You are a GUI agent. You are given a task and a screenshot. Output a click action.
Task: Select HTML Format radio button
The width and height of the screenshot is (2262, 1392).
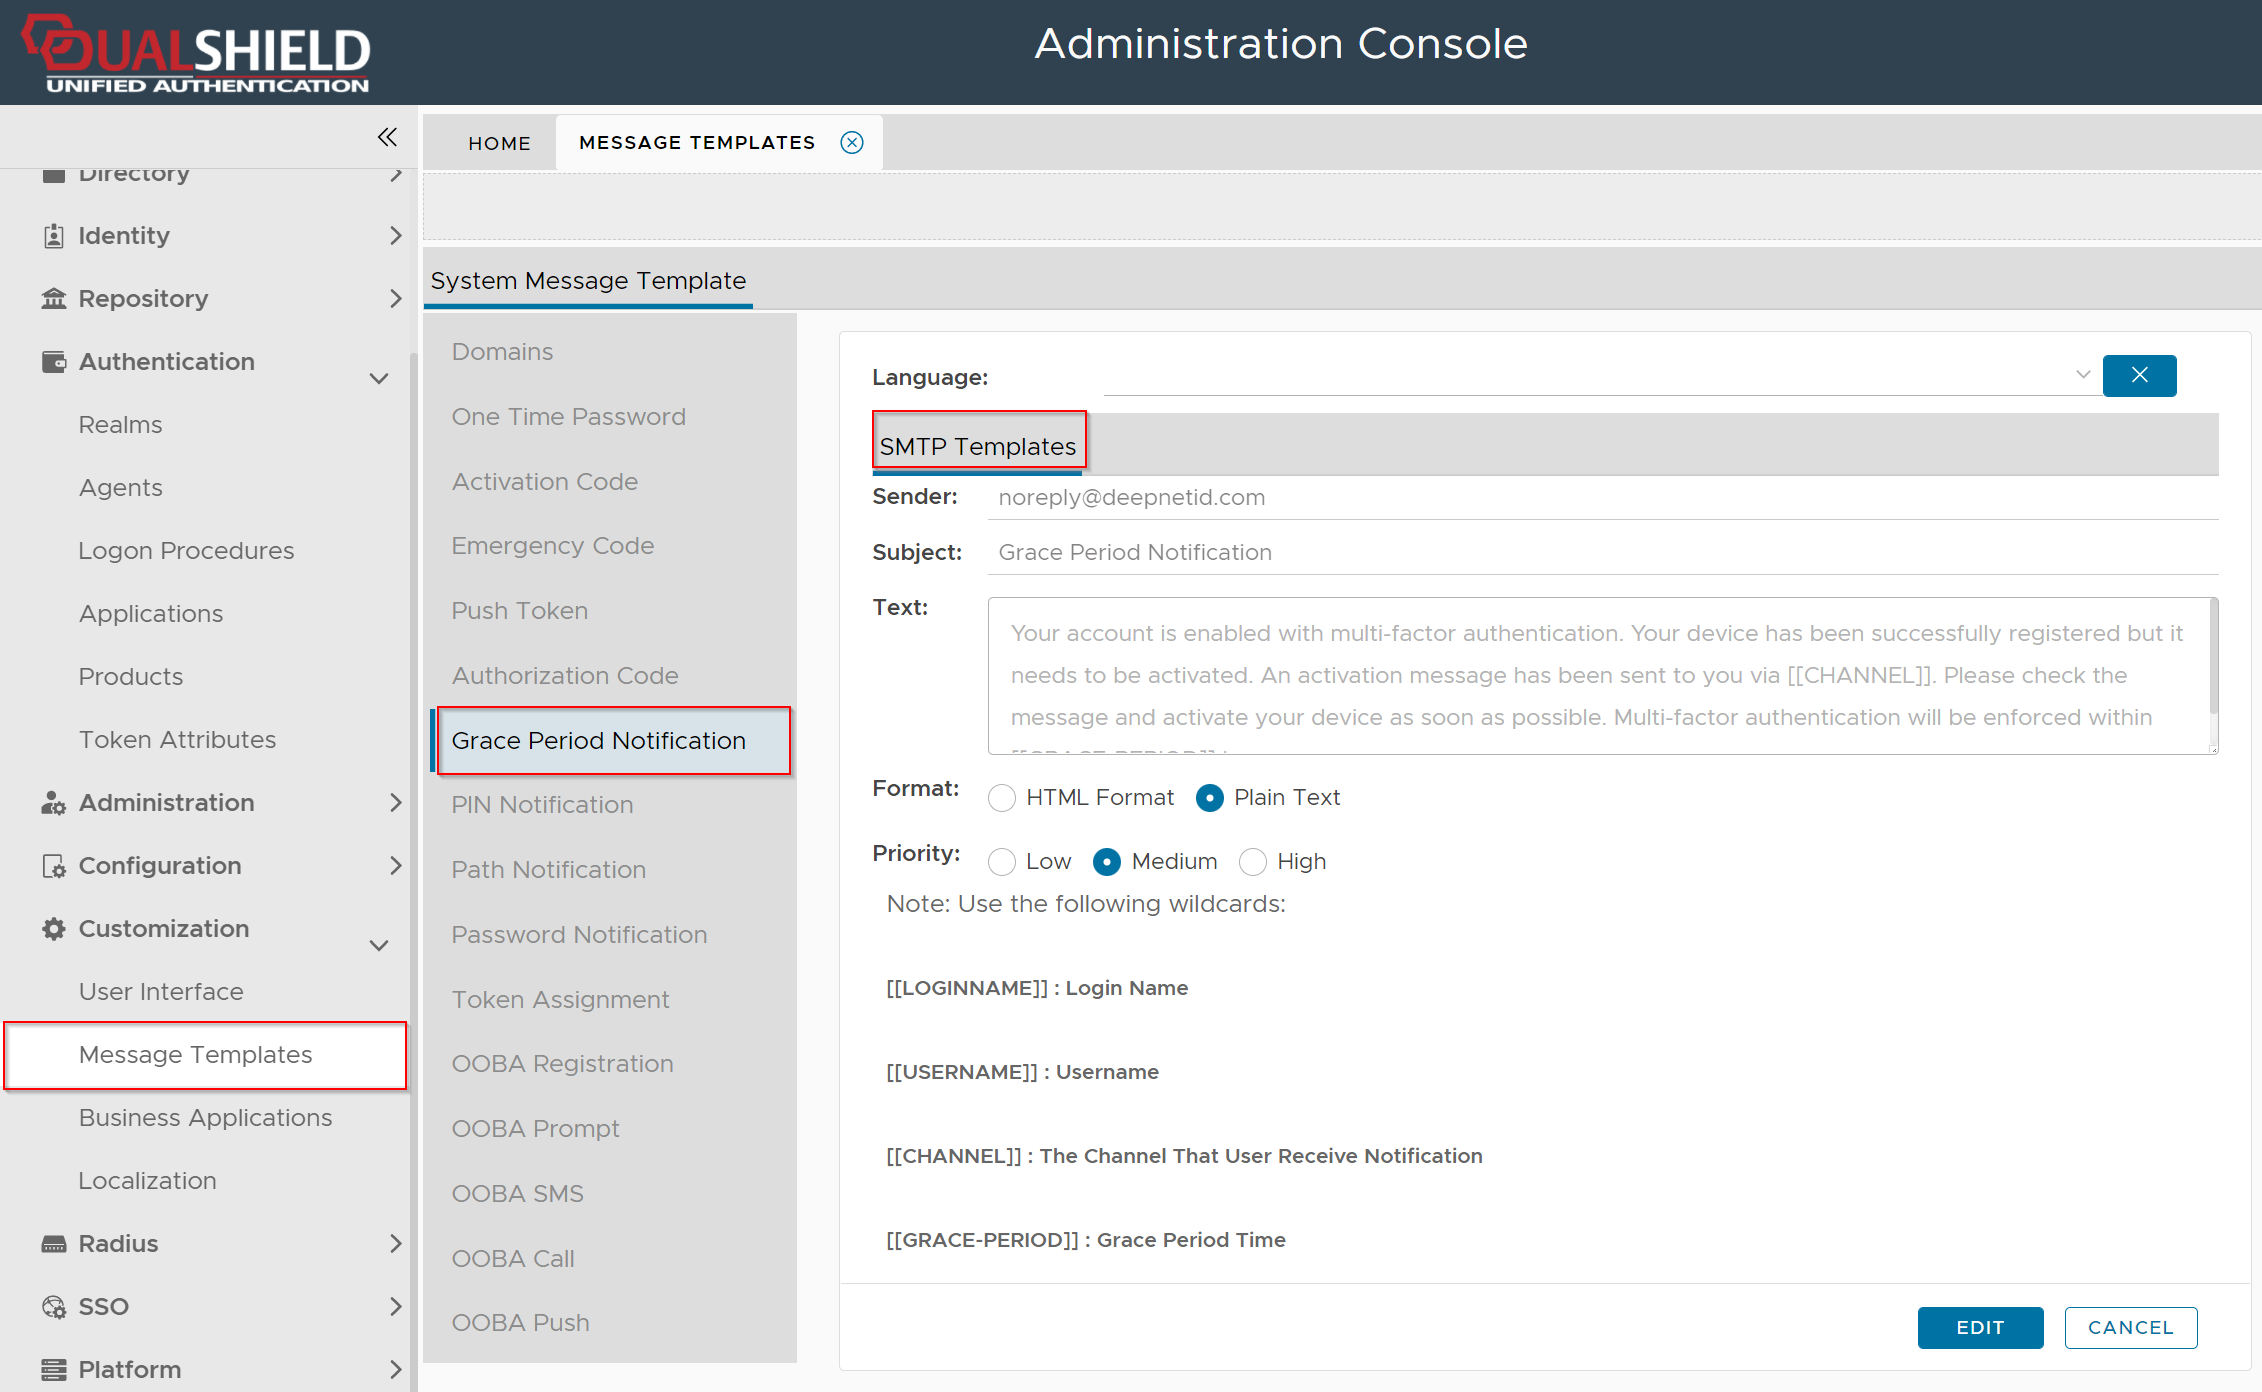1002,798
